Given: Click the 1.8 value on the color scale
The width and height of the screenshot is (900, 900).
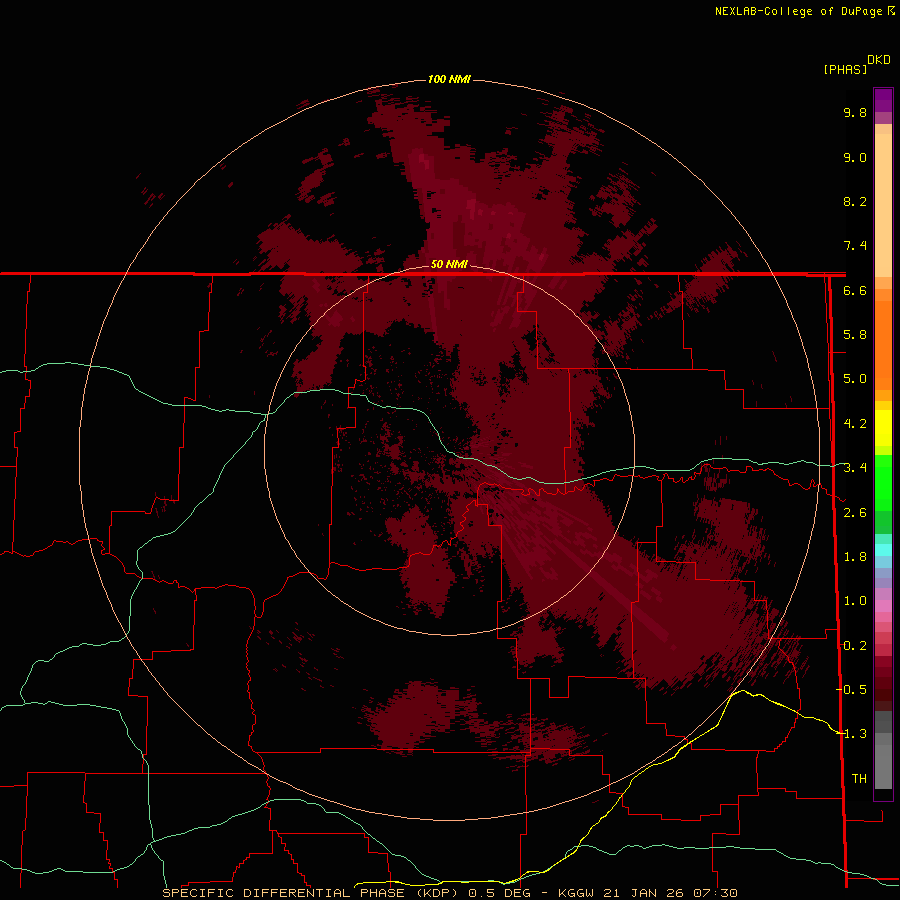Looking at the screenshot, I should coord(855,557).
